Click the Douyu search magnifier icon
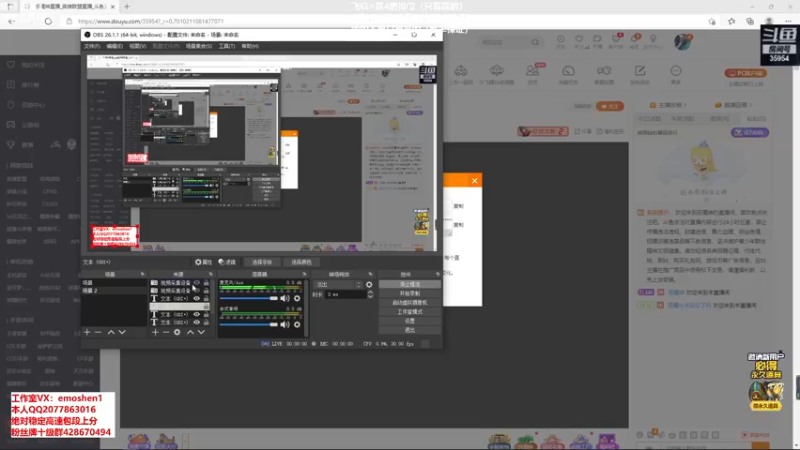 pyautogui.click(x=535, y=42)
